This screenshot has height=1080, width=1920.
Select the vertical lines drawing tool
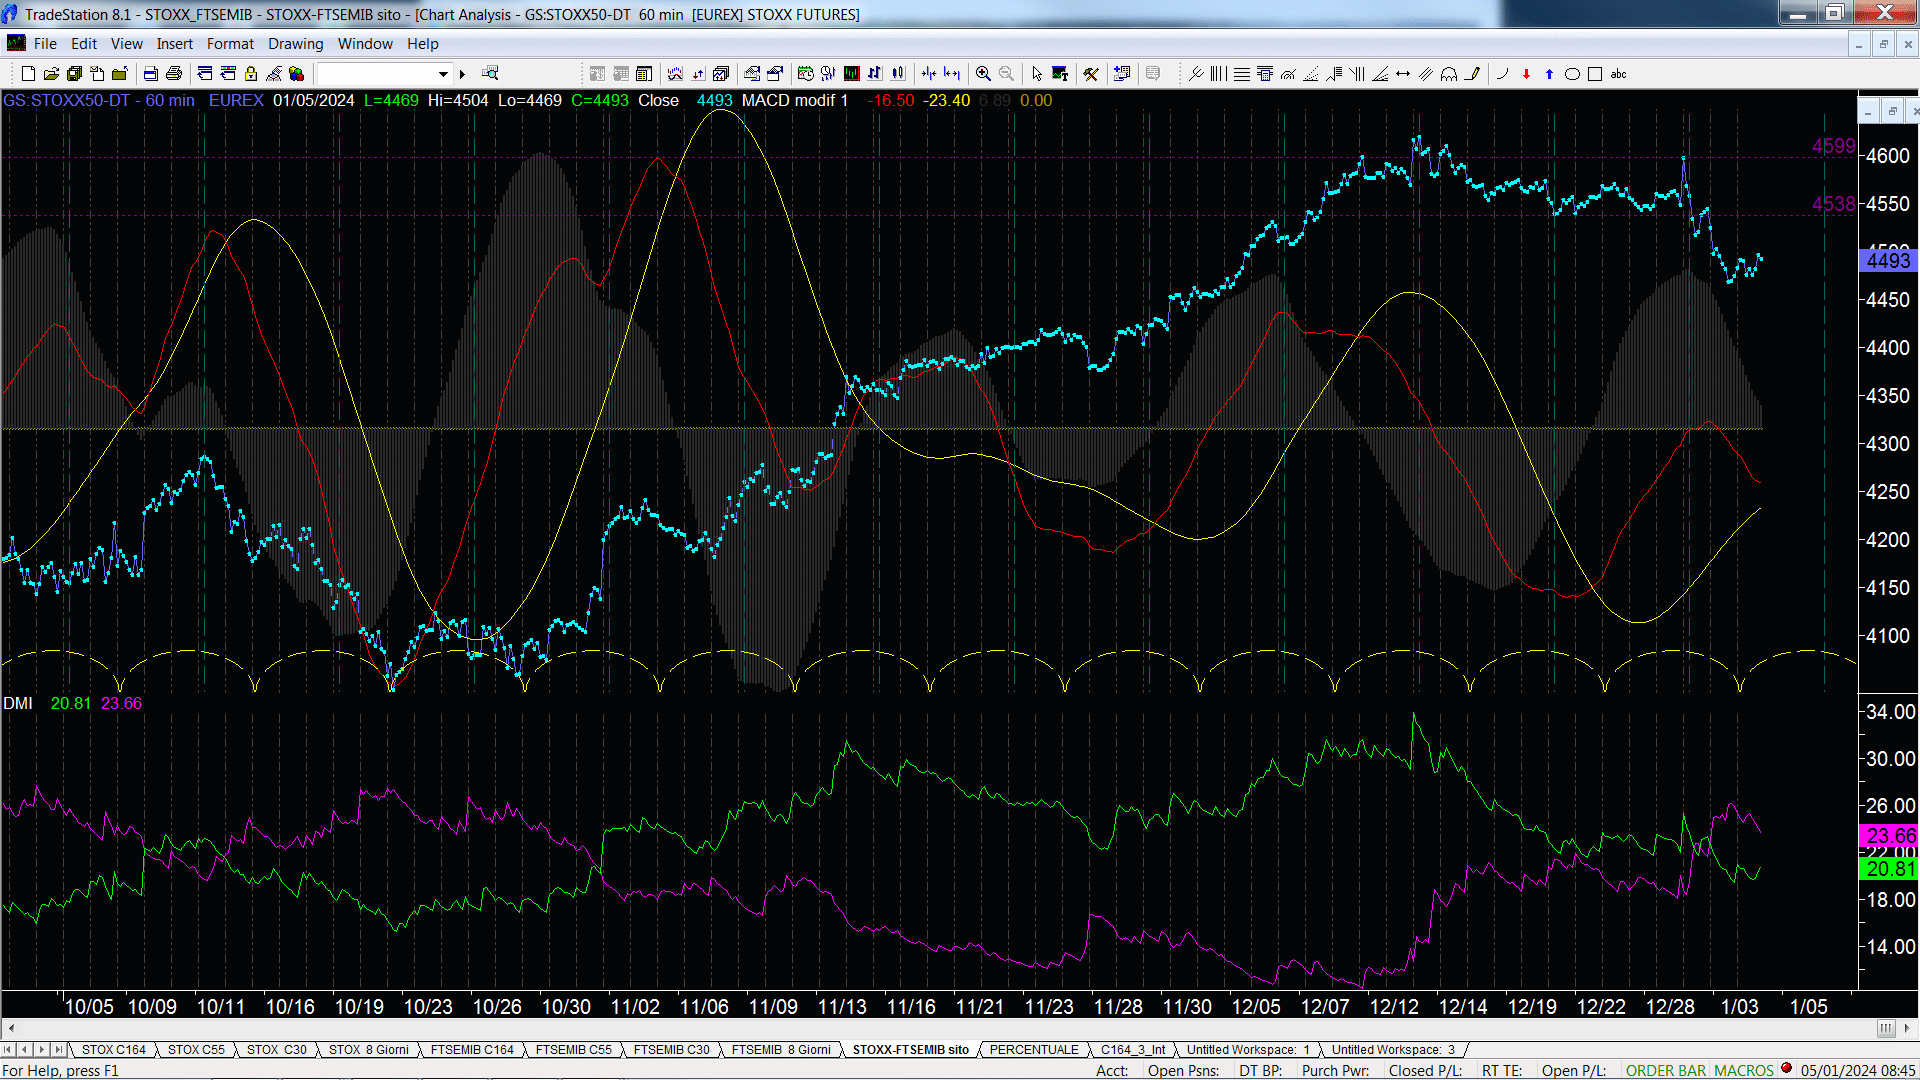pyautogui.click(x=1218, y=74)
